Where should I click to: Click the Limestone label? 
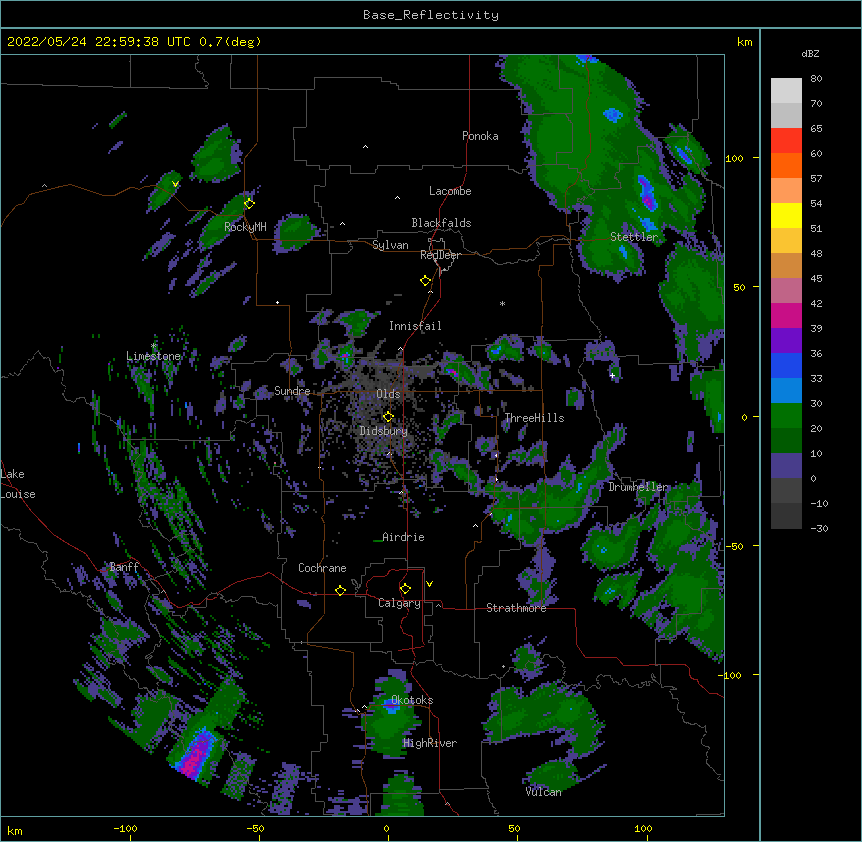point(153,356)
